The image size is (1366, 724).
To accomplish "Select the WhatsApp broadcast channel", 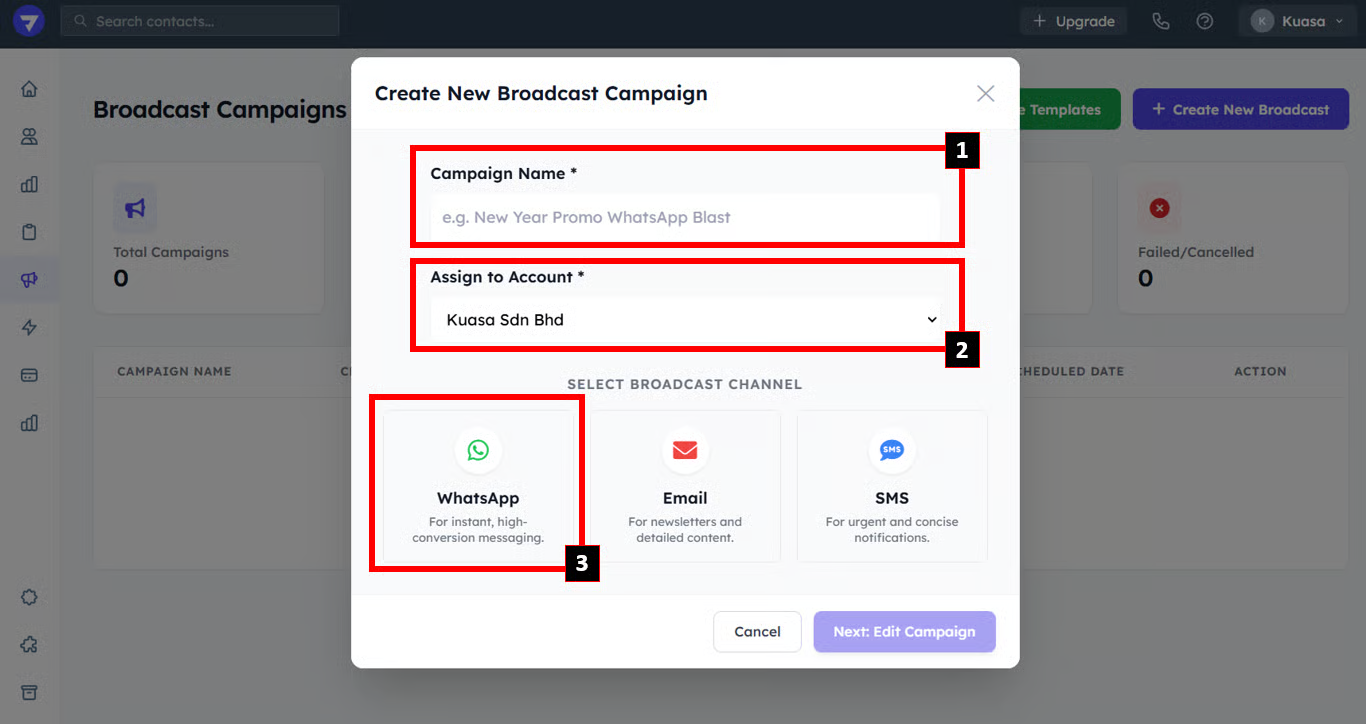I will (478, 486).
